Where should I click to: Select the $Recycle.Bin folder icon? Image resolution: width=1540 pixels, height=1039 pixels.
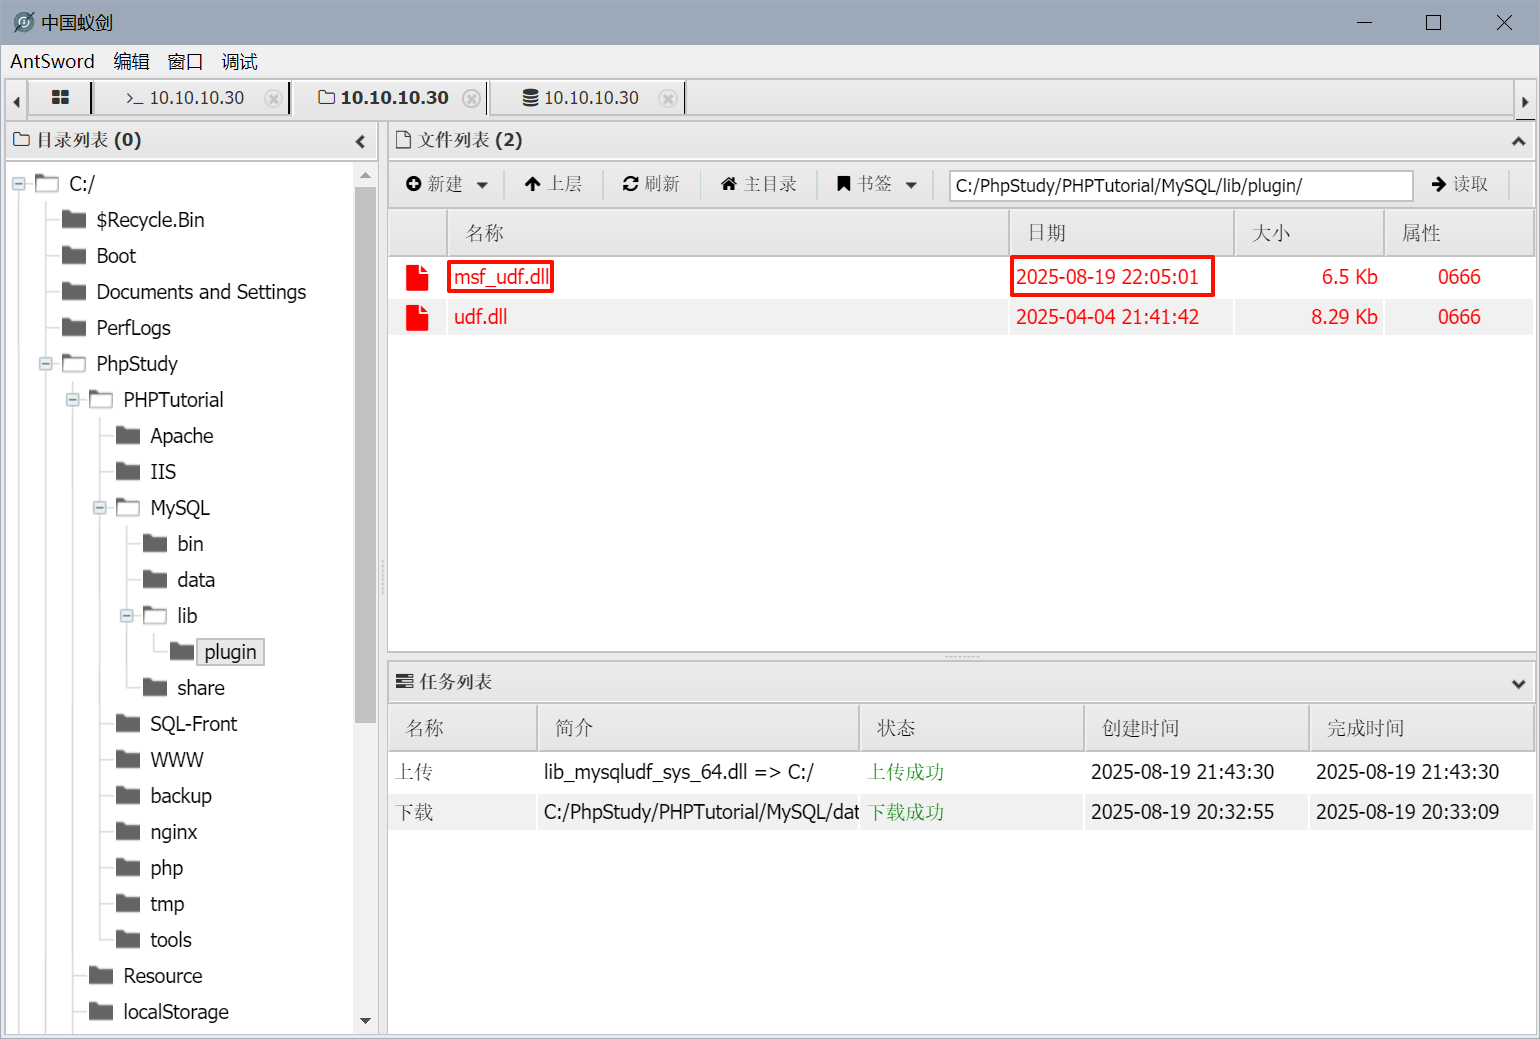tap(74, 220)
